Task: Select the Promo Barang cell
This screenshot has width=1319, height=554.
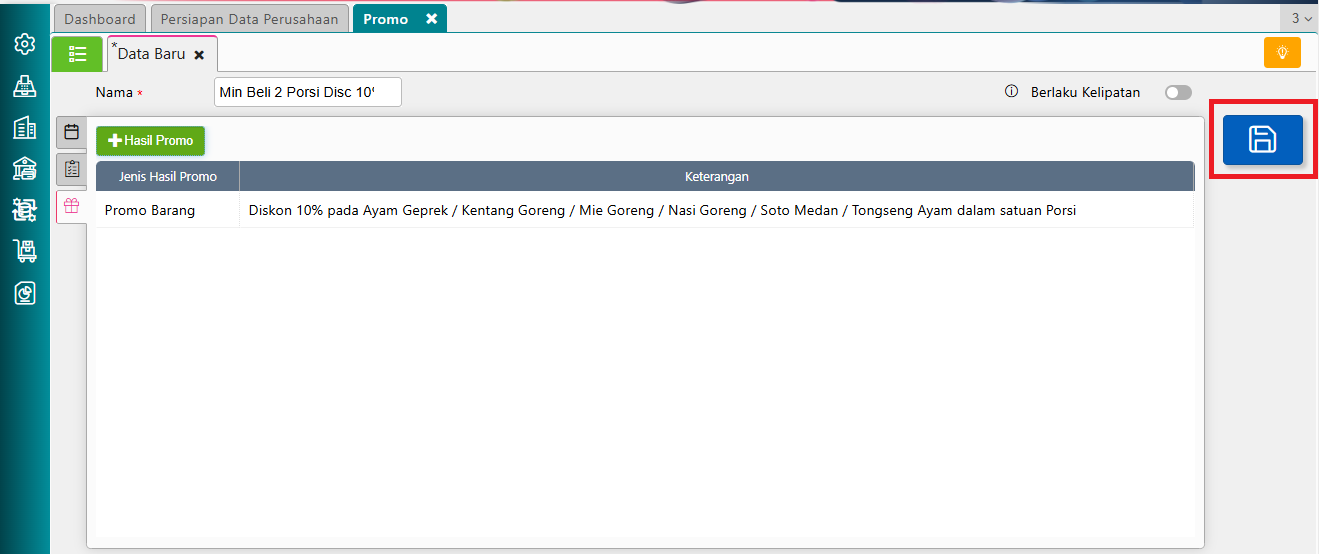Action: point(168,210)
